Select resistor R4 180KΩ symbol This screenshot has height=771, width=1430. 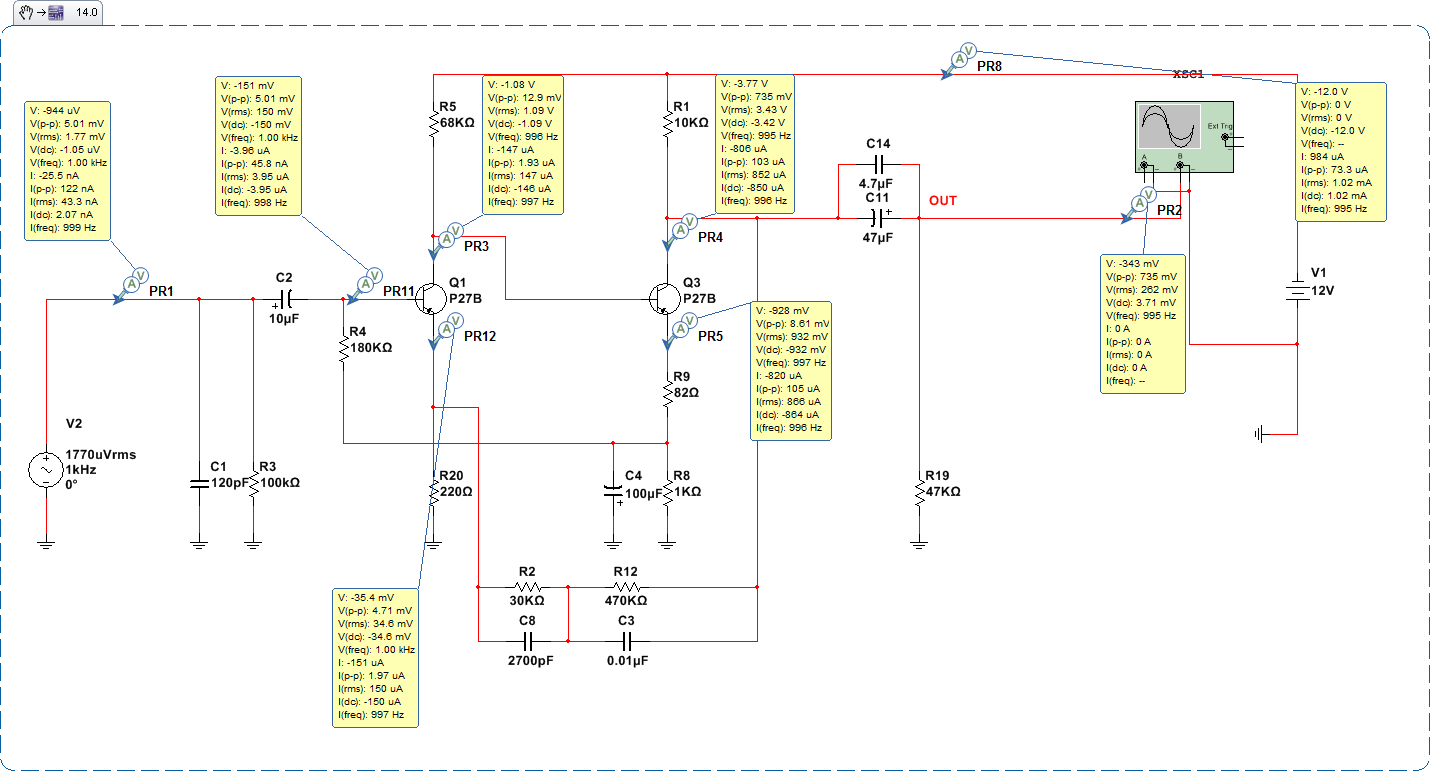tap(344, 346)
